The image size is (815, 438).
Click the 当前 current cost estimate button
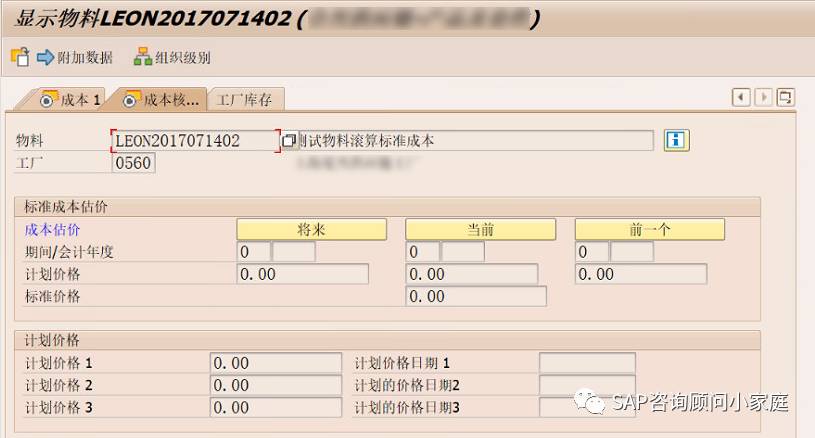pos(480,230)
